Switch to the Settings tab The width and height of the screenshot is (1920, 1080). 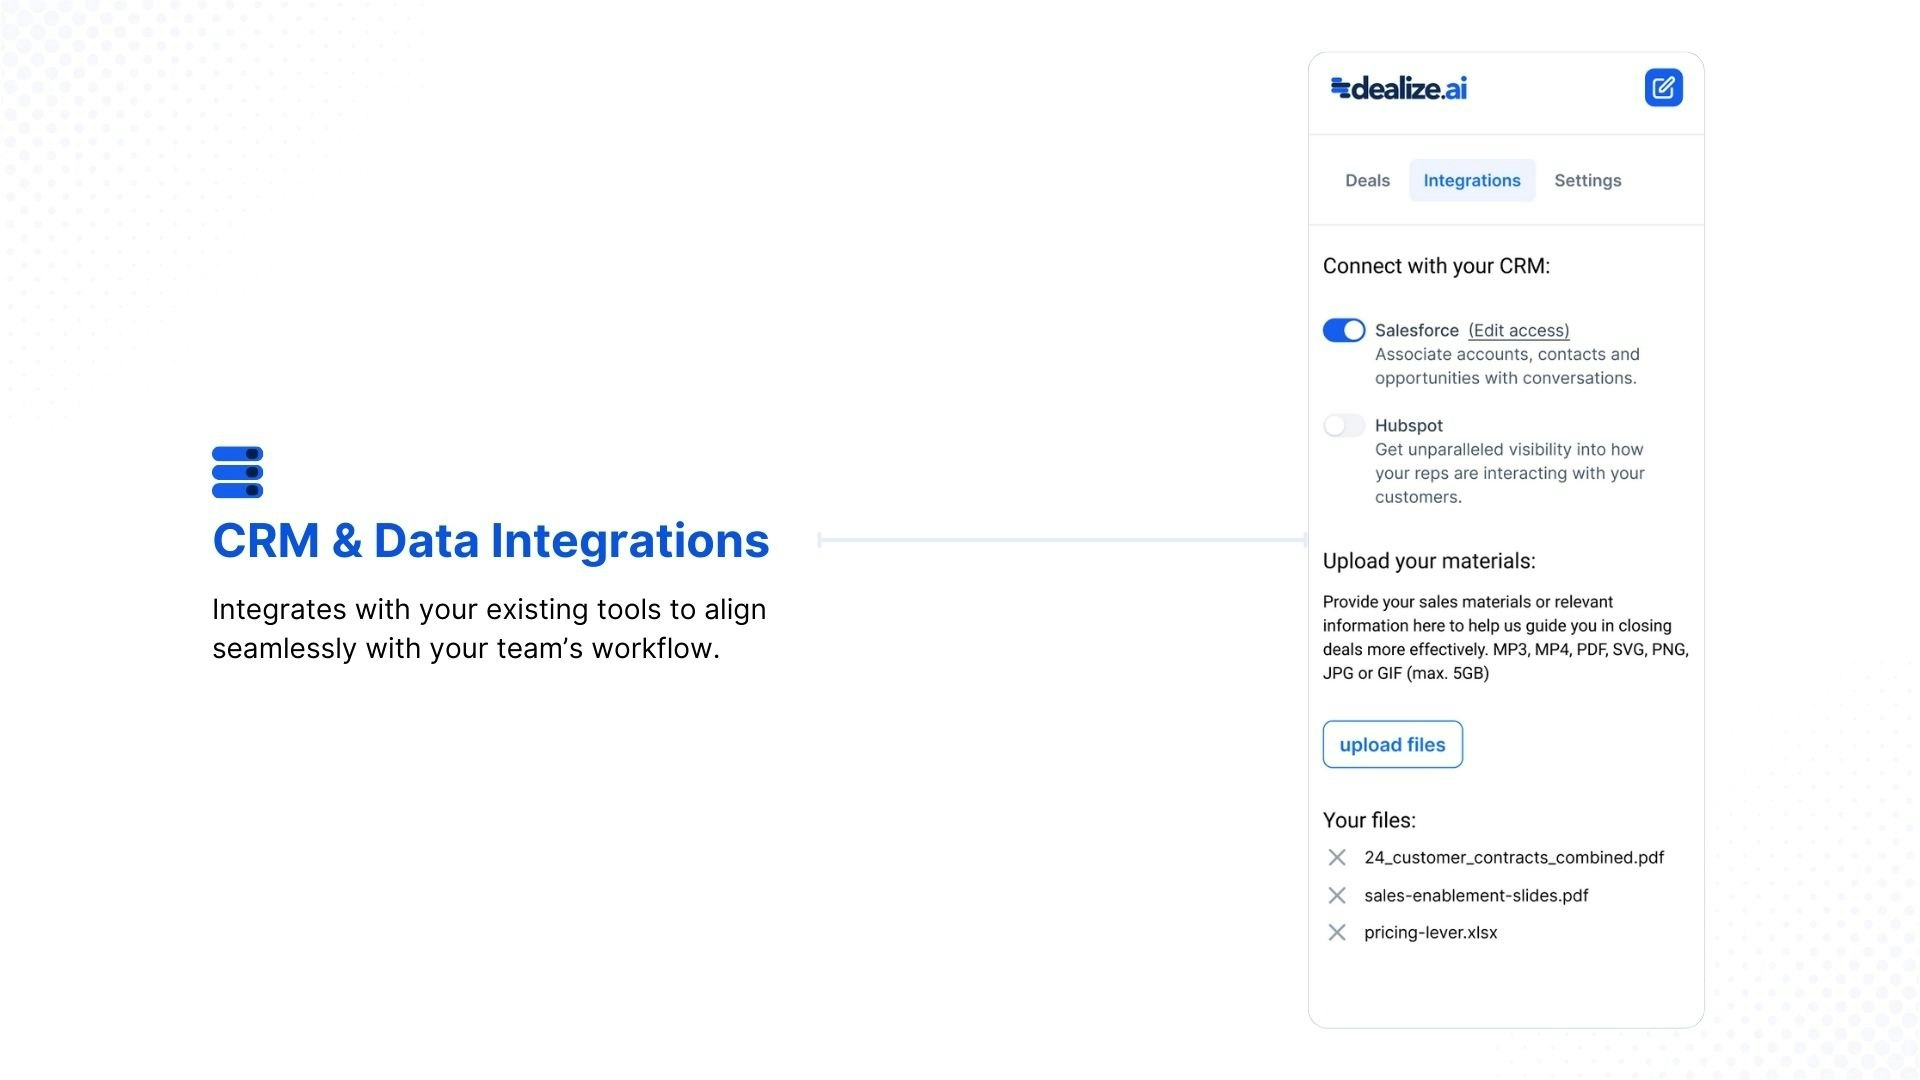(1587, 181)
